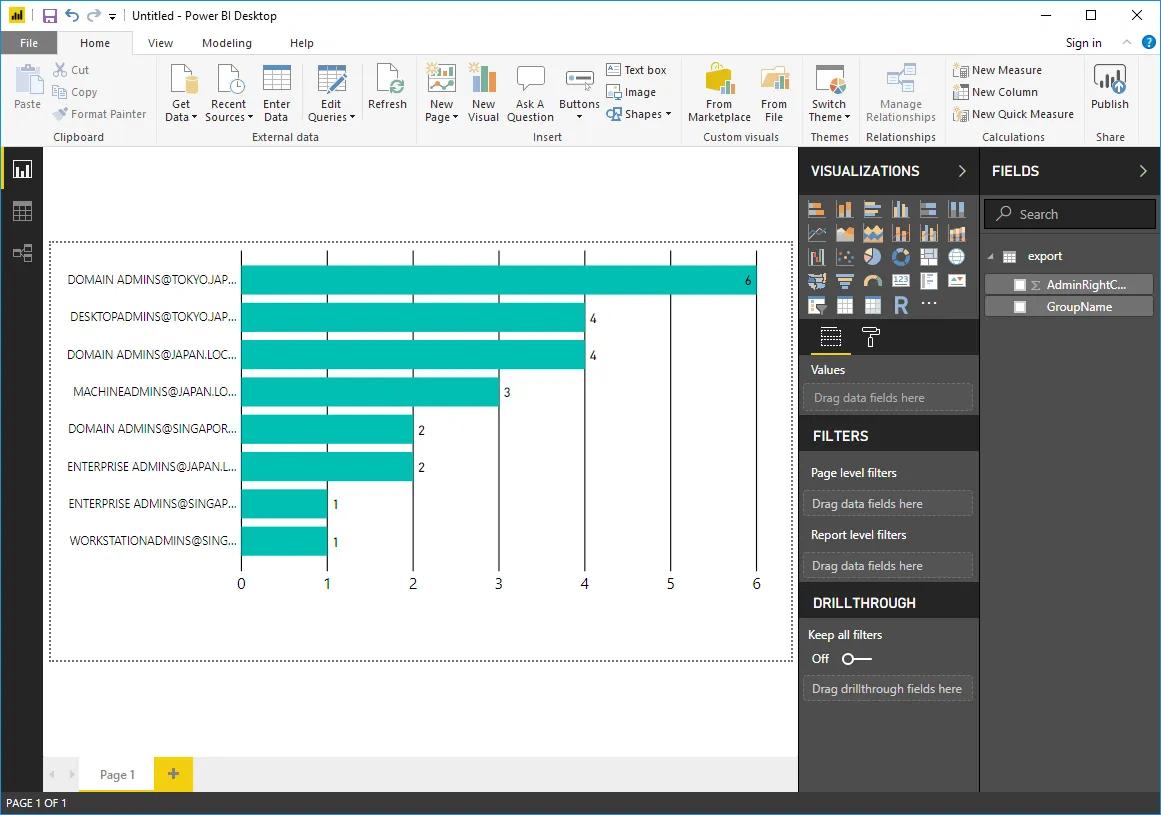Screen dimensions: 1161x815
Task: Insert a Text box
Action: click(x=636, y=70)
